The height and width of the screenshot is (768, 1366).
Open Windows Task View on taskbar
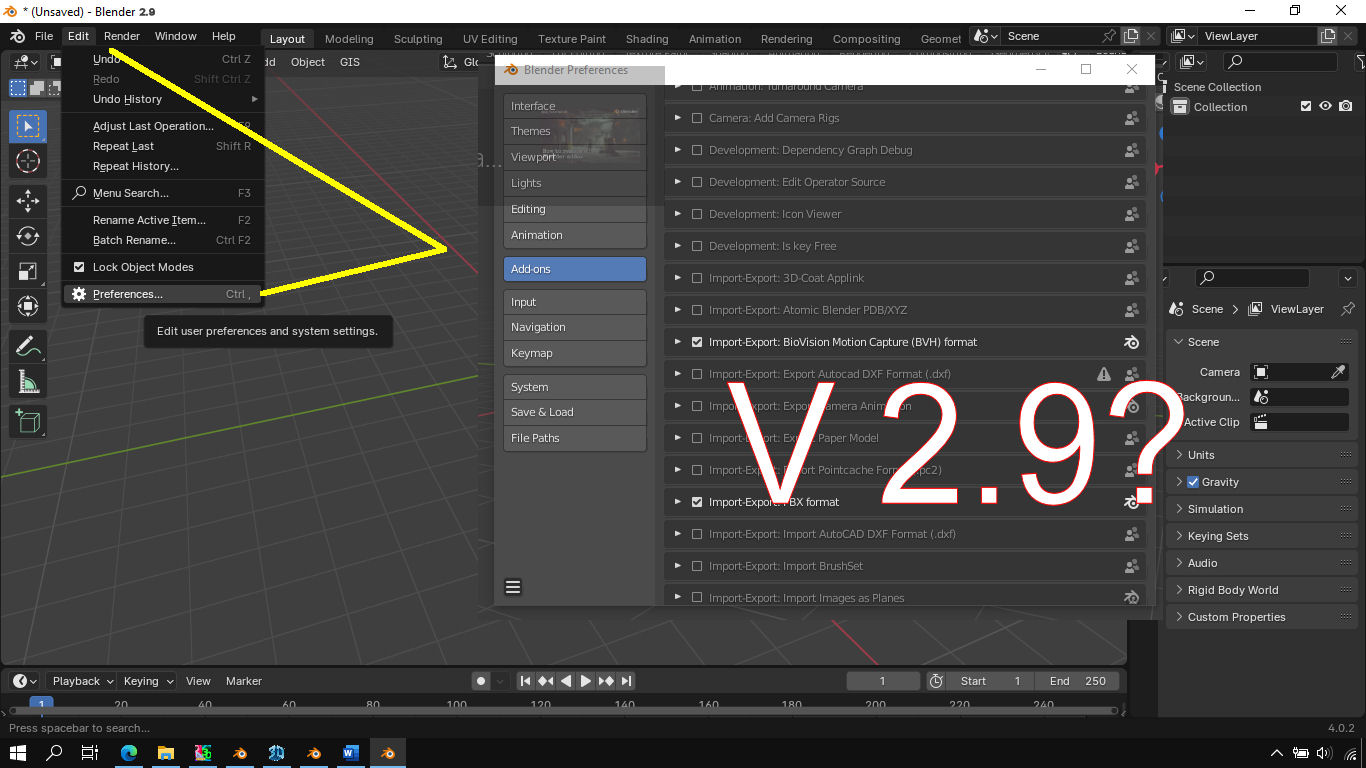pyautogui.click(x=89, y=753)
